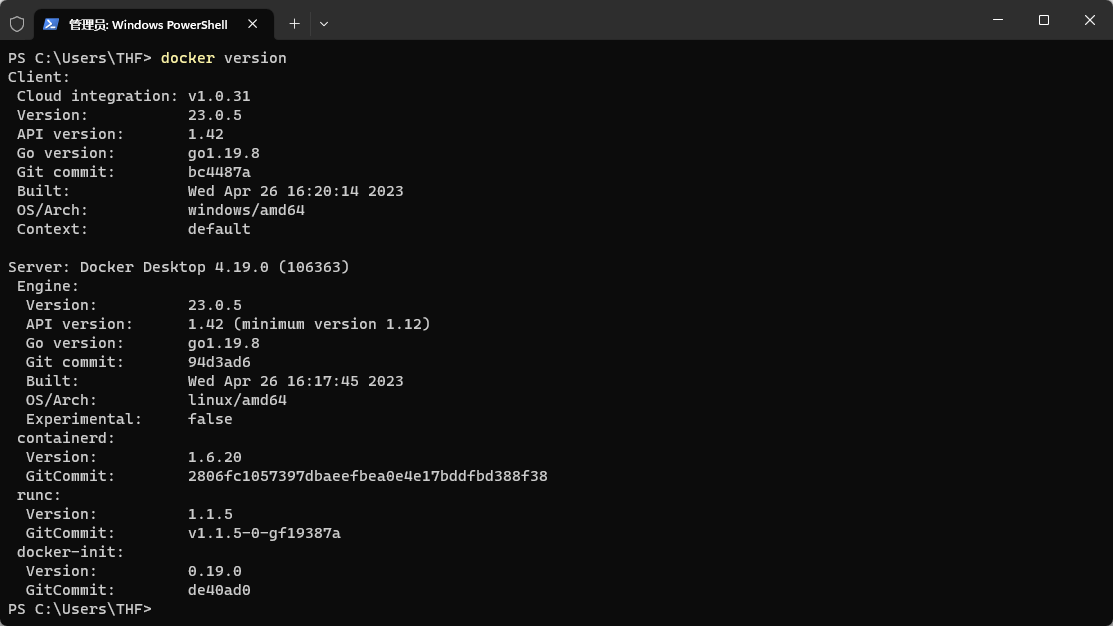Click Context value default
1113x626 pixels.
pyautogui.click(x=219, y=229)
